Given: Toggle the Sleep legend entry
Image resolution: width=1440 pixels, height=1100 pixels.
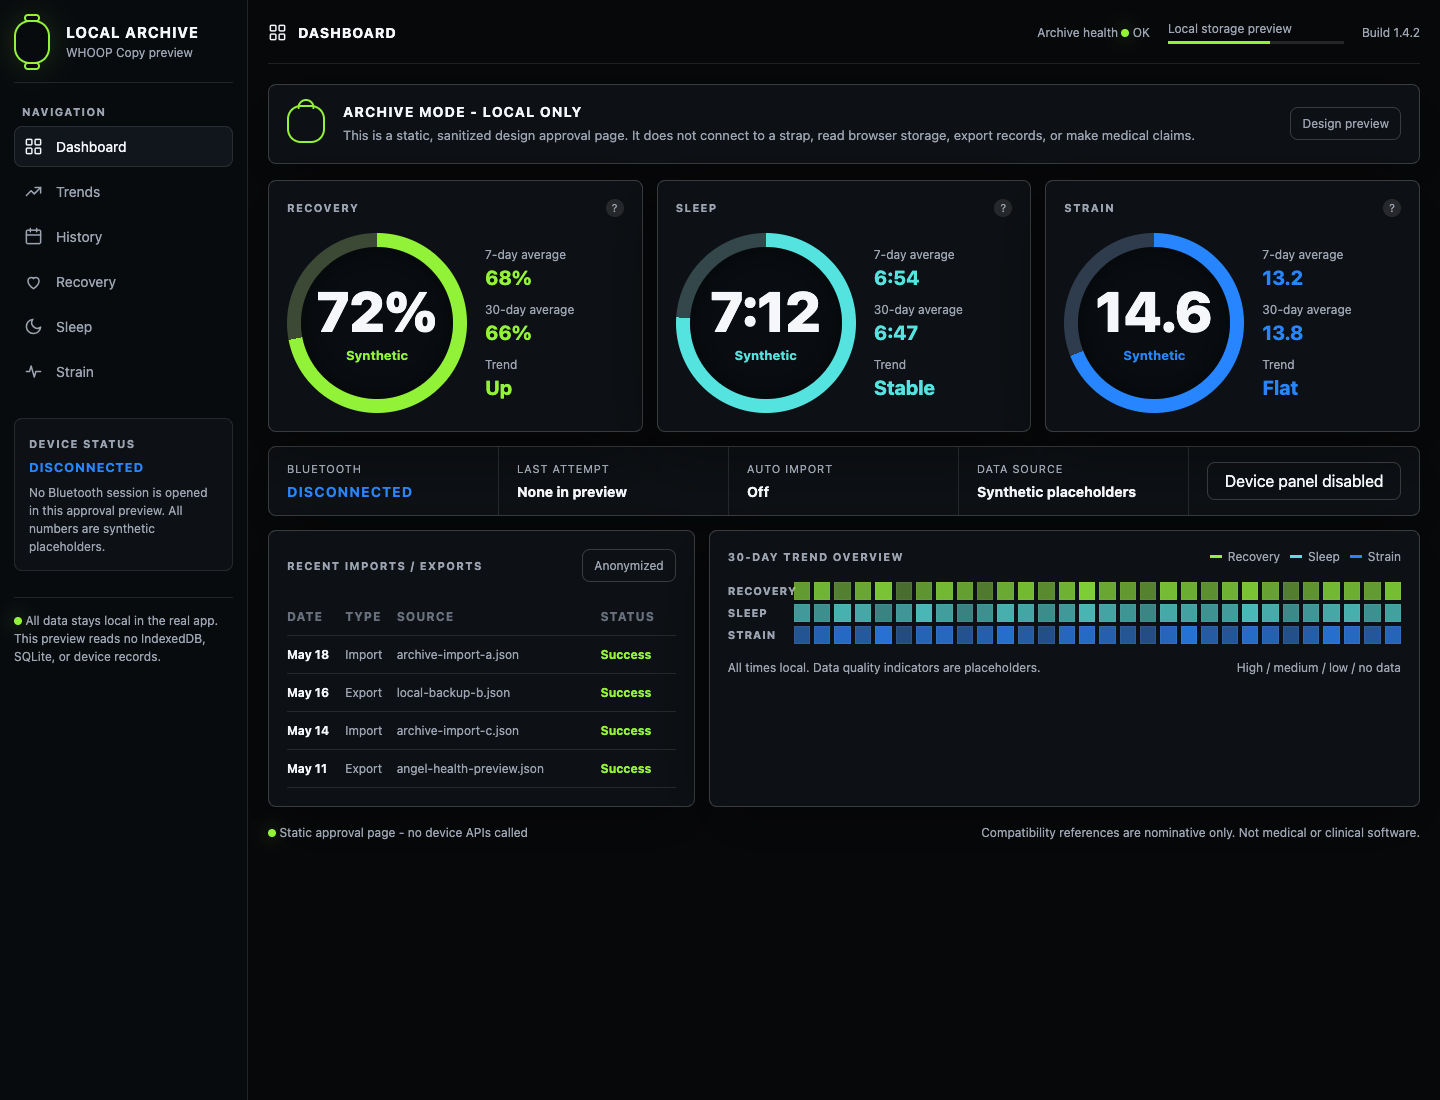Looking at the screenshot, I should (1315, 557).
